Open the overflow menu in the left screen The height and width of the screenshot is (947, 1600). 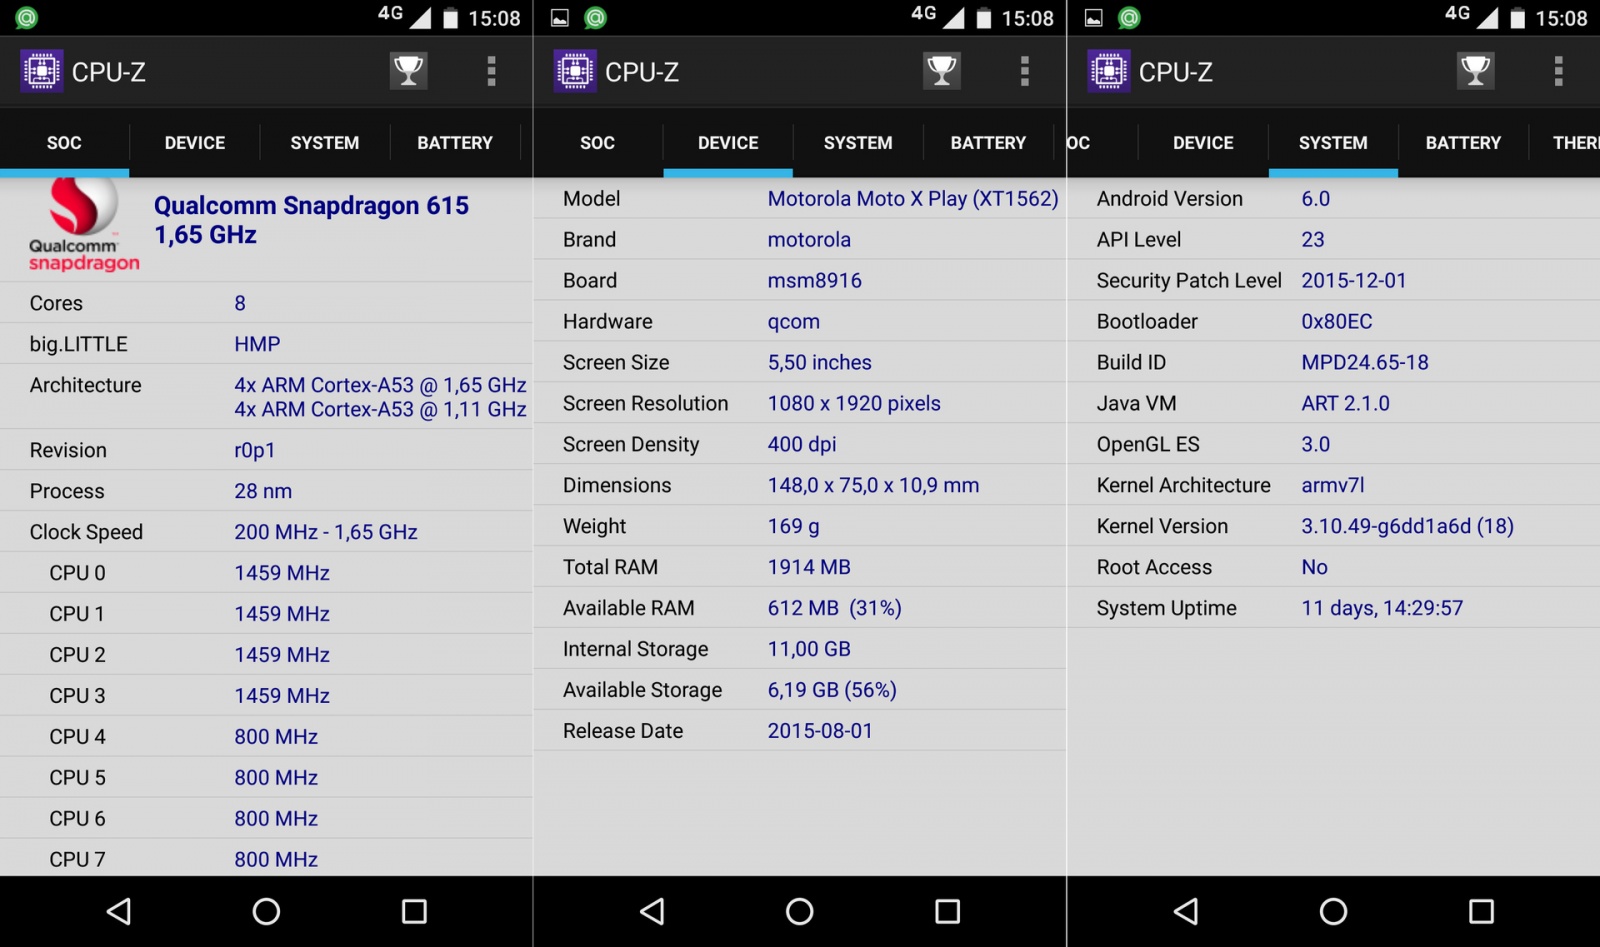(491, 71)
